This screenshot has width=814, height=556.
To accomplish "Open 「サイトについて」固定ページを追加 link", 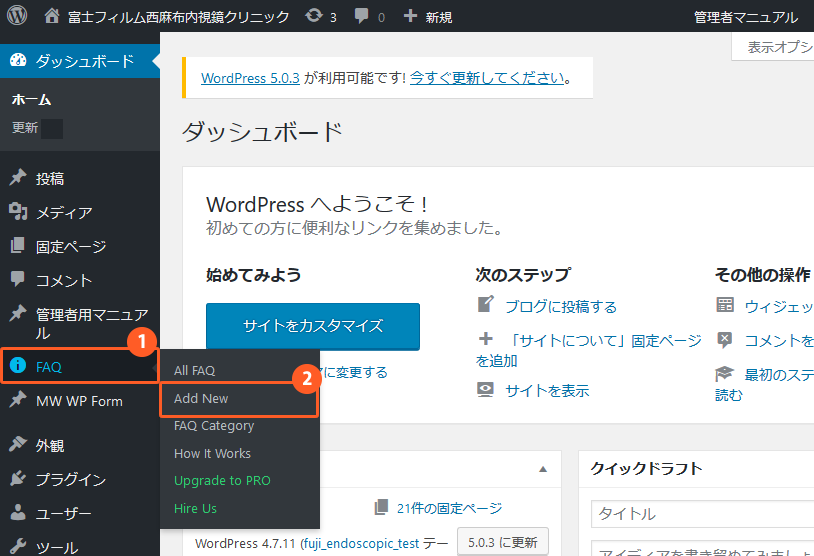I will [589, 350].
